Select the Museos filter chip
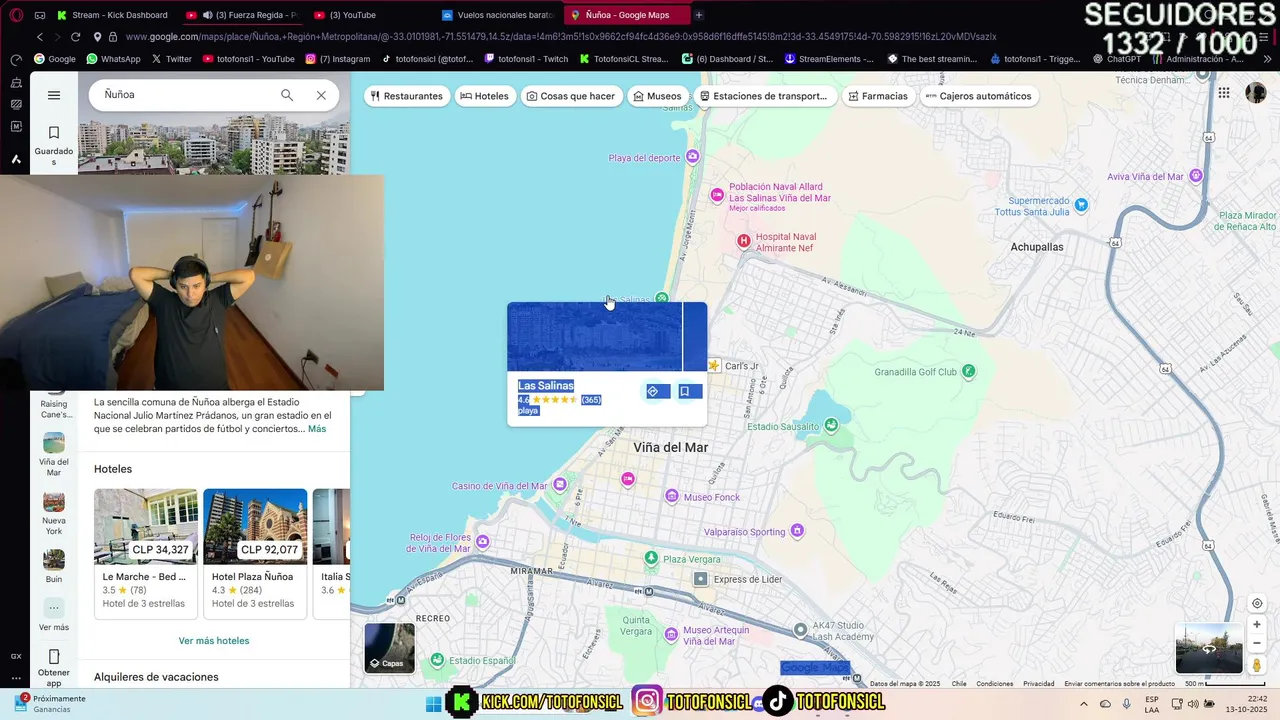Image resolution: width=1280 pixels, height=720 pixels. coord(657,96)
